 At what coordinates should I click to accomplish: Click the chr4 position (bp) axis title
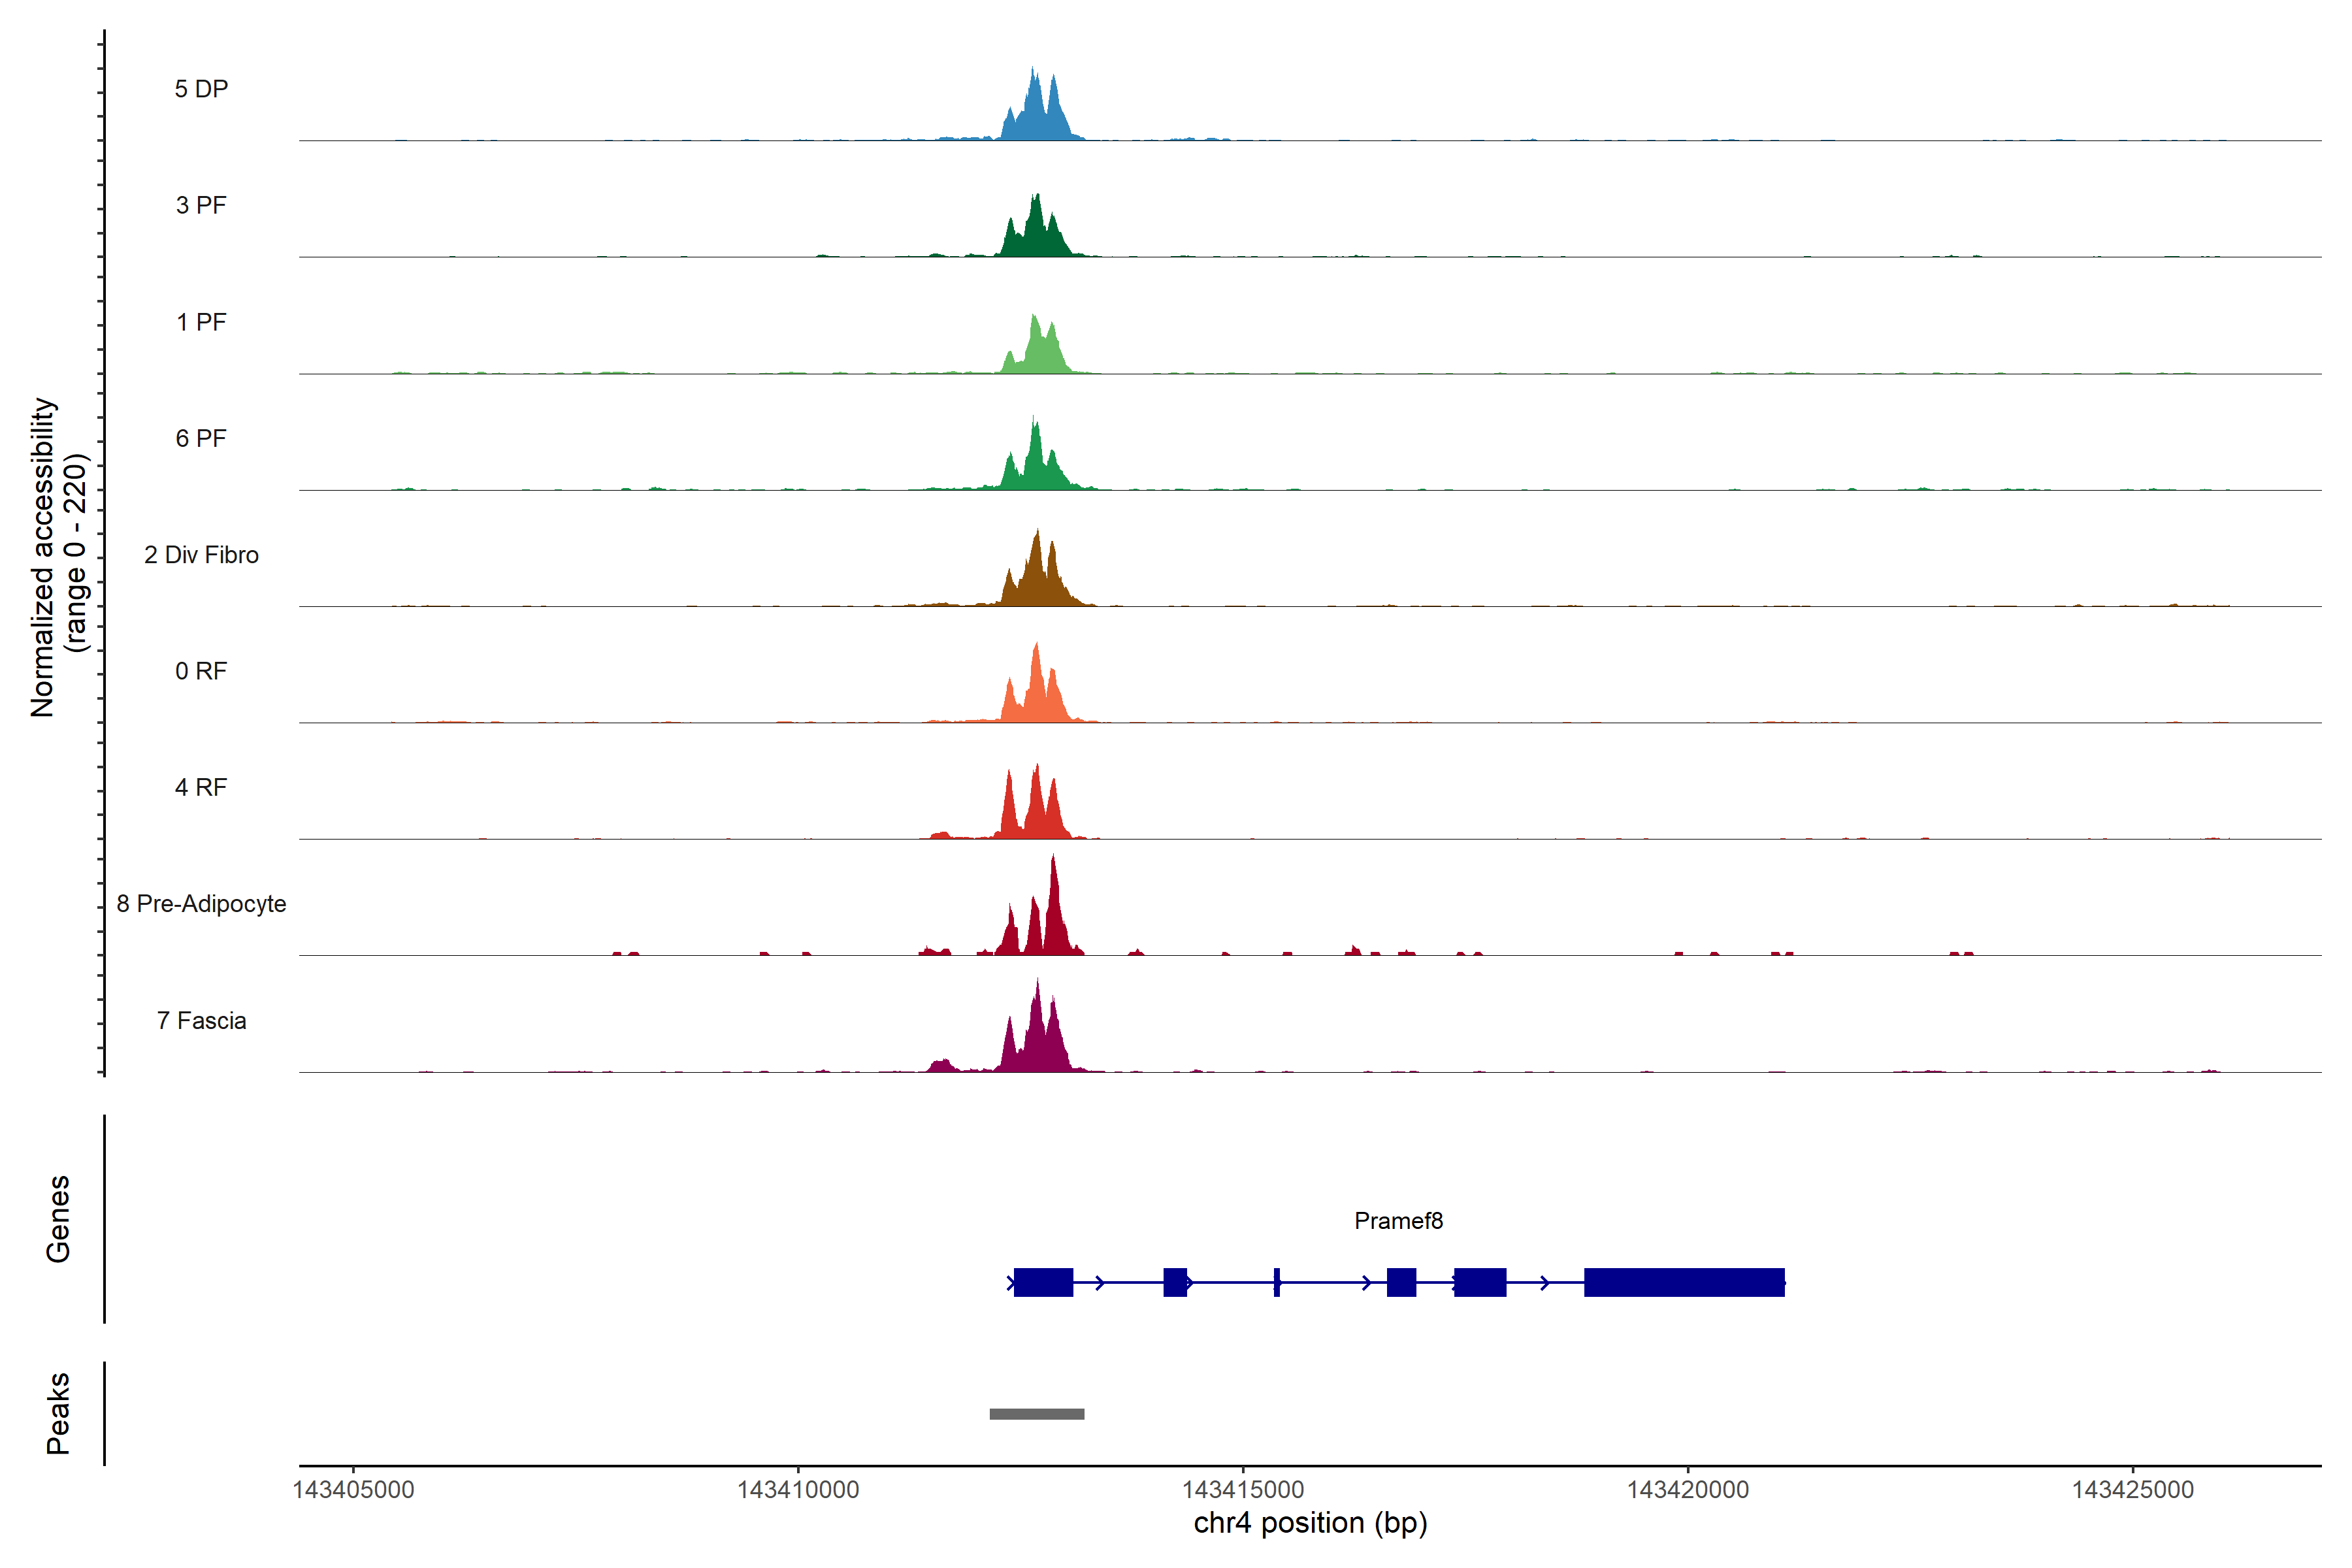[1310, 1523]
